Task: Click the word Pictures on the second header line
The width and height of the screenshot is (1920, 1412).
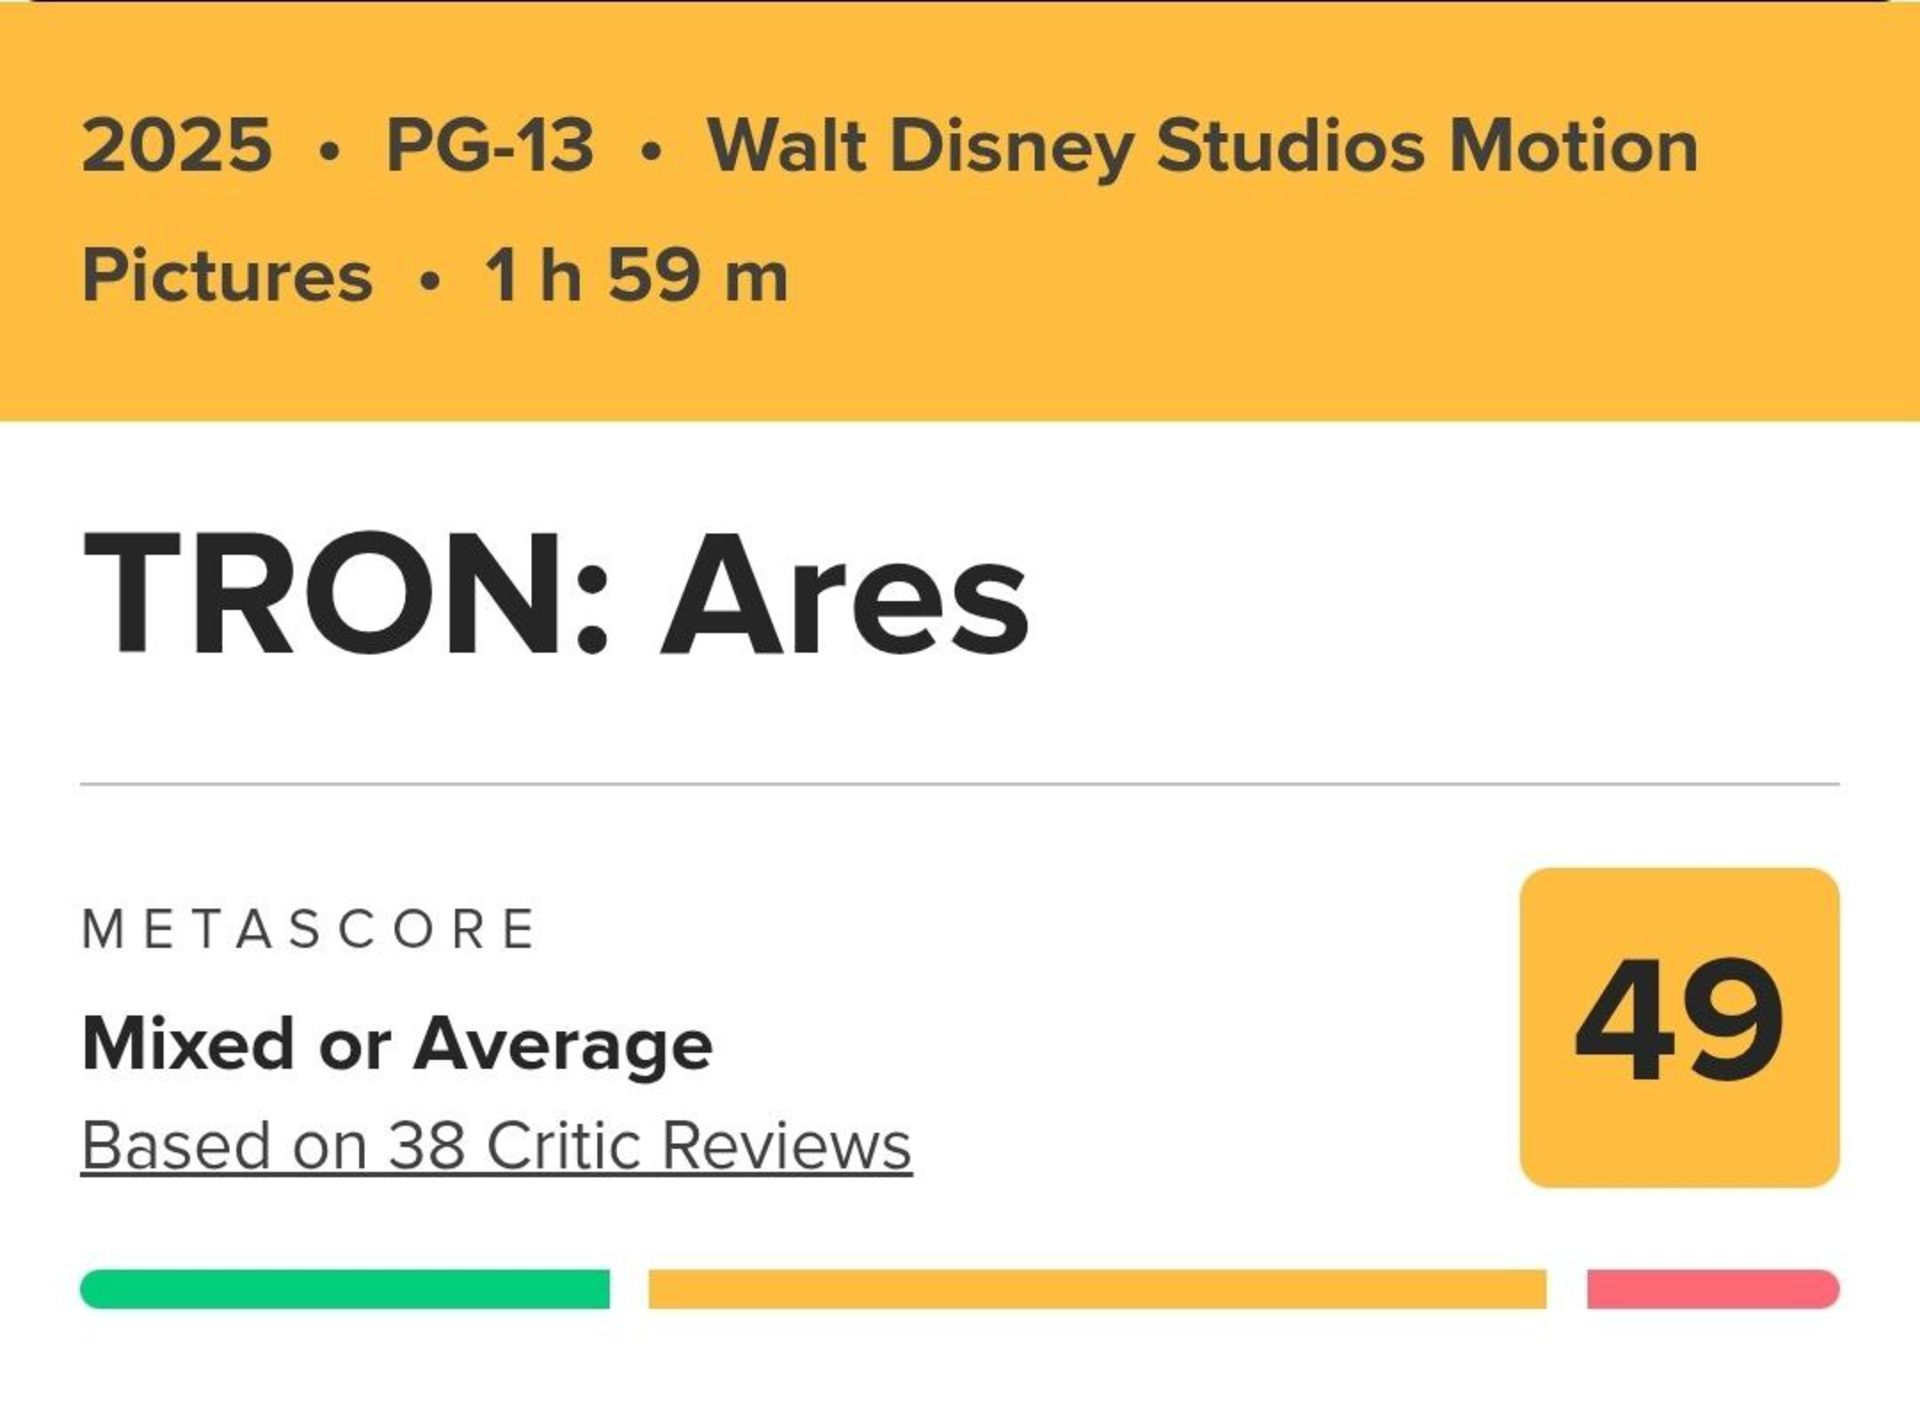Action: 227,275
